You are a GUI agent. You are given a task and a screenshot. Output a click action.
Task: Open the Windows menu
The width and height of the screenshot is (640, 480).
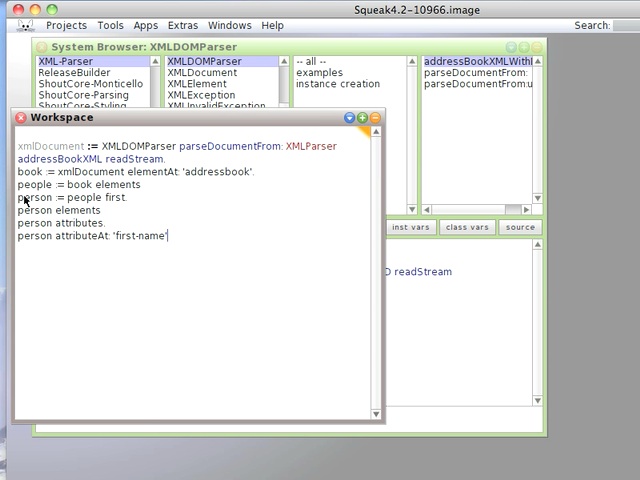[229, 26]
